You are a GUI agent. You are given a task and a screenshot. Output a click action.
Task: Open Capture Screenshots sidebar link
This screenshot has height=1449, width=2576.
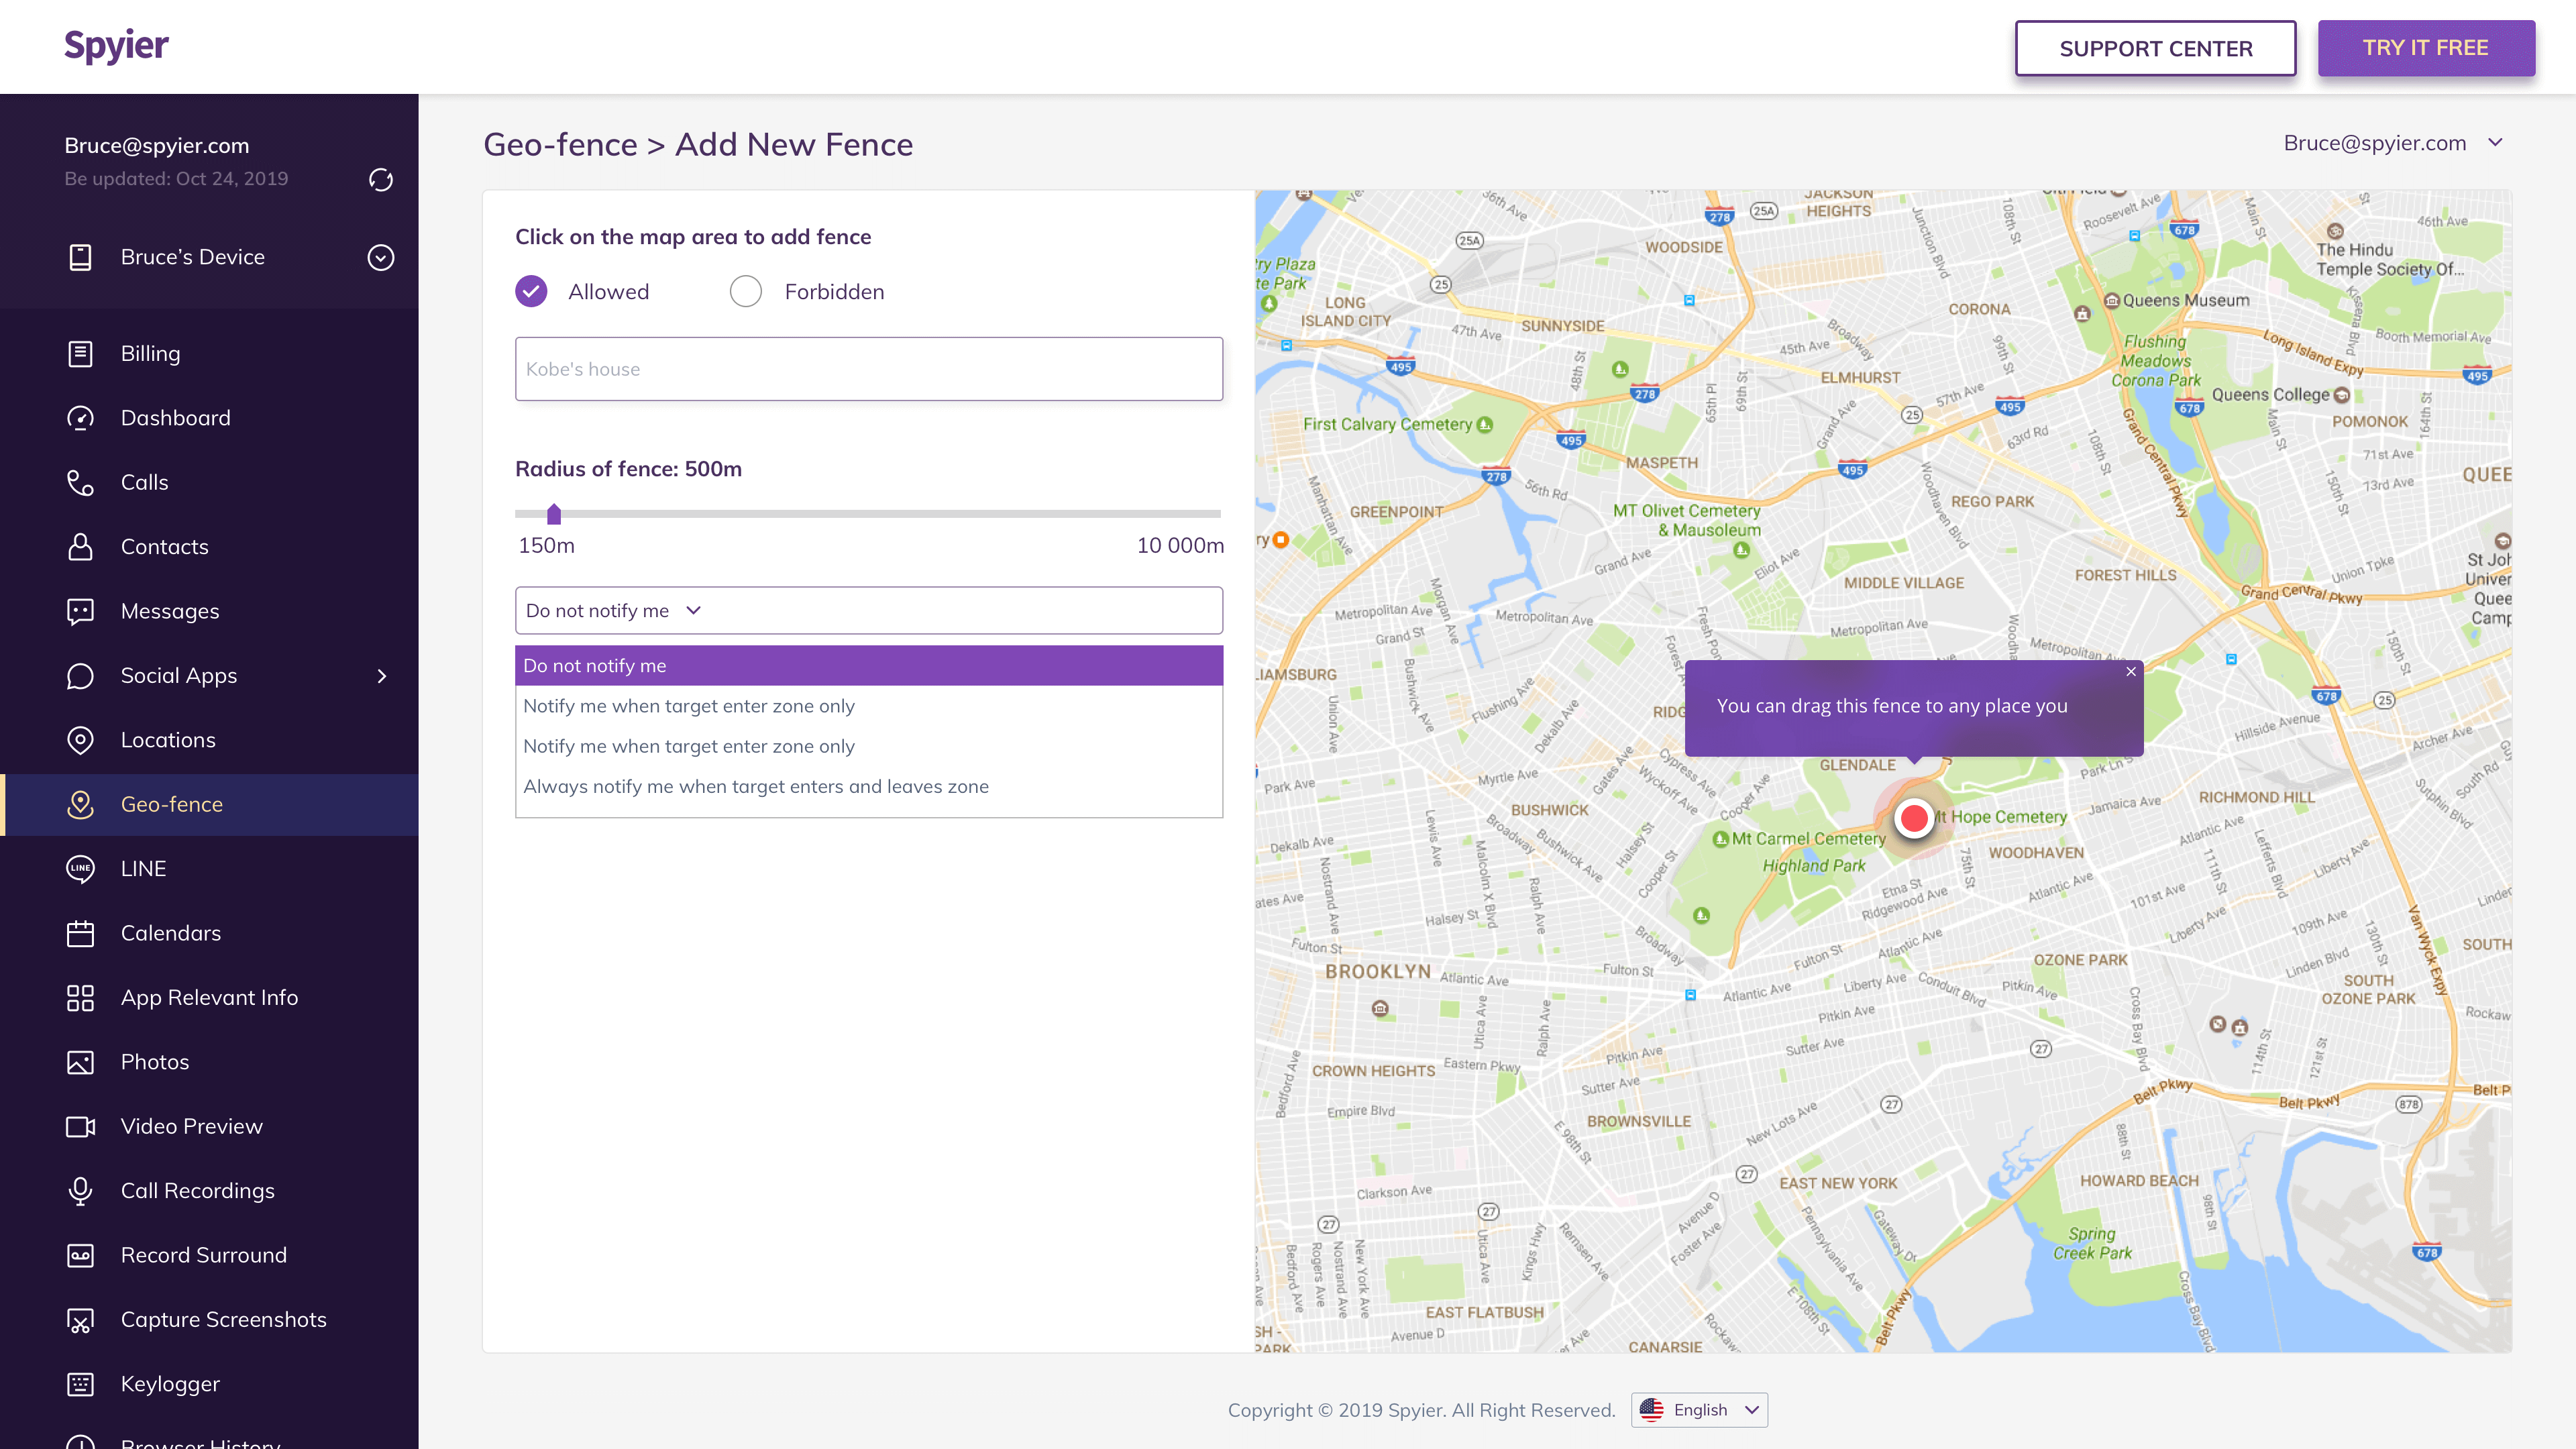pos(223,1320)
